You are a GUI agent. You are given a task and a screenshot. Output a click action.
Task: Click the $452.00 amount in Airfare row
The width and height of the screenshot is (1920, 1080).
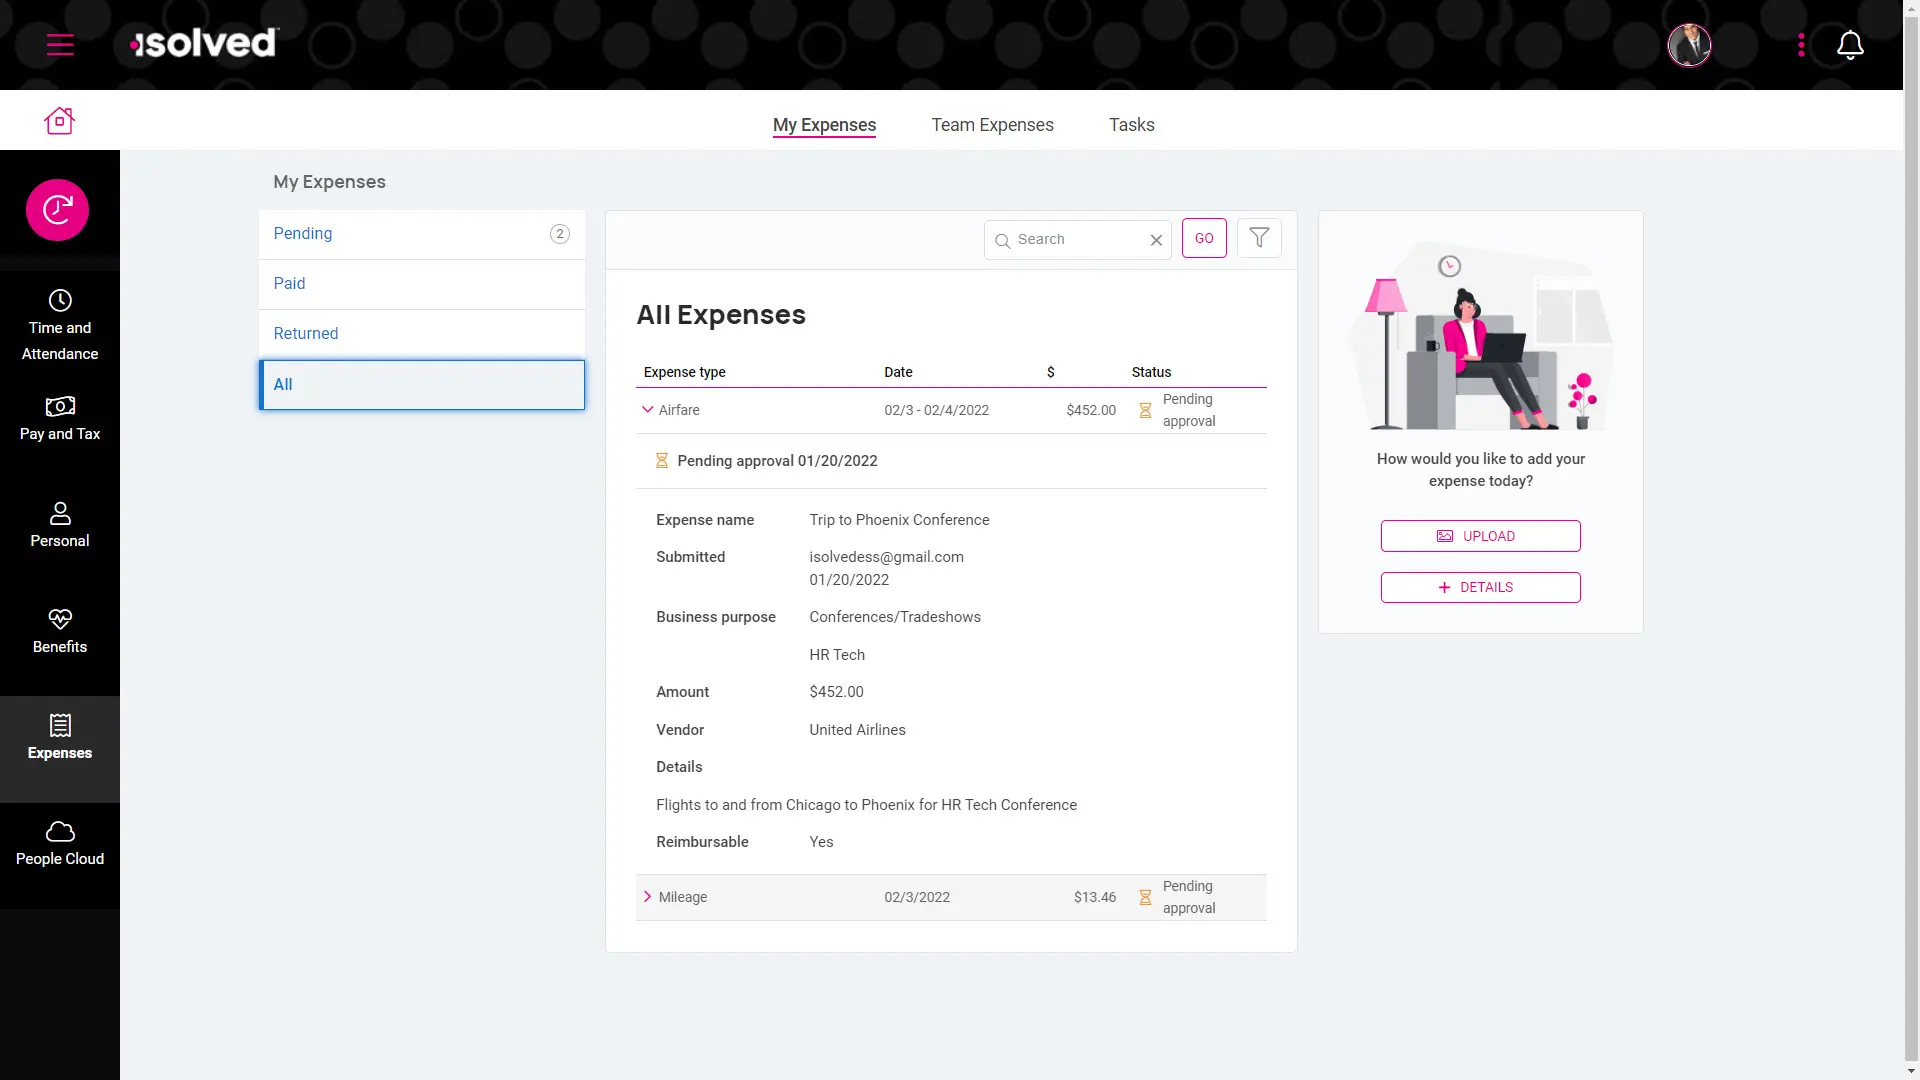tap(1091, 410)
